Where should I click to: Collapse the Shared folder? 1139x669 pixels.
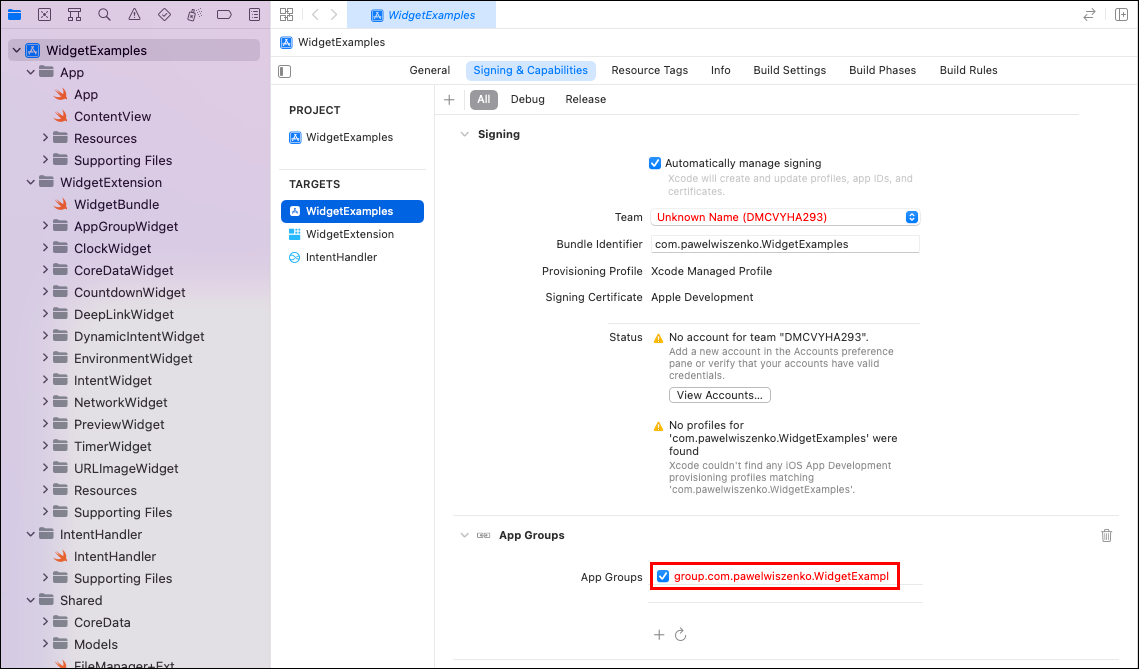point(31,600)
